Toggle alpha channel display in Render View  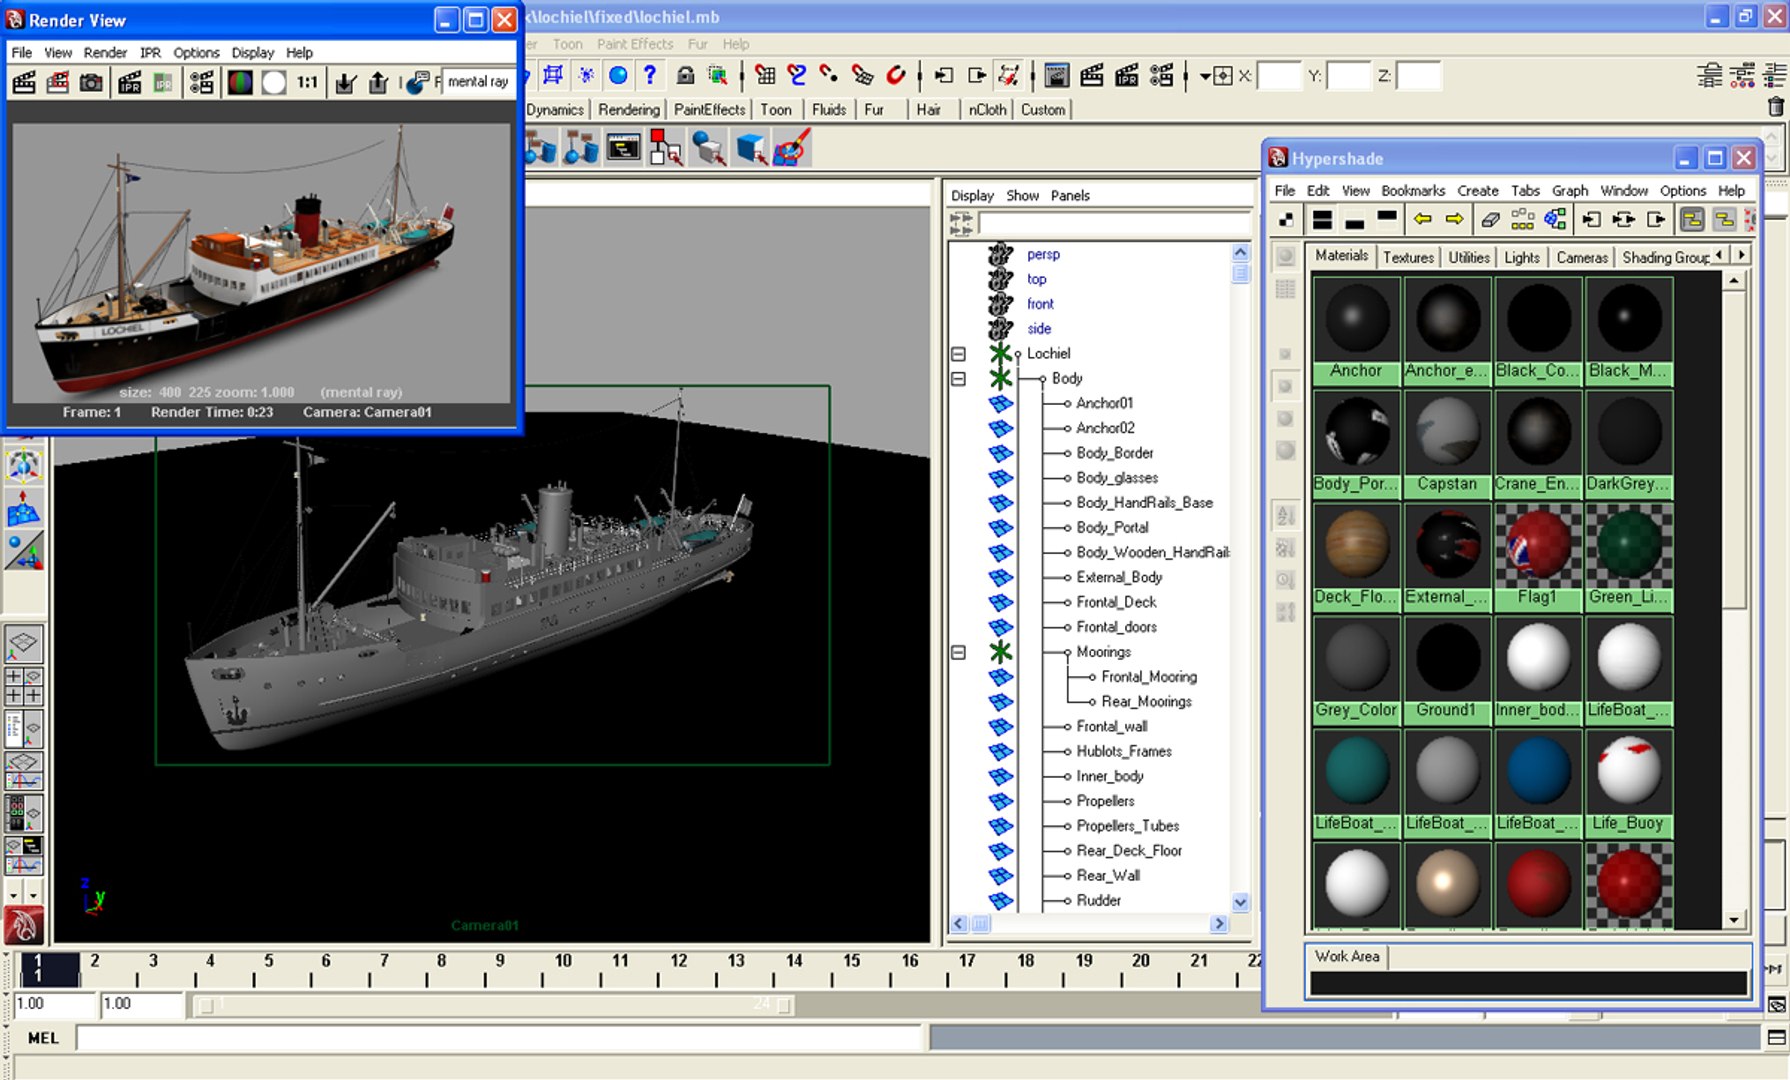tap(274, 83)
